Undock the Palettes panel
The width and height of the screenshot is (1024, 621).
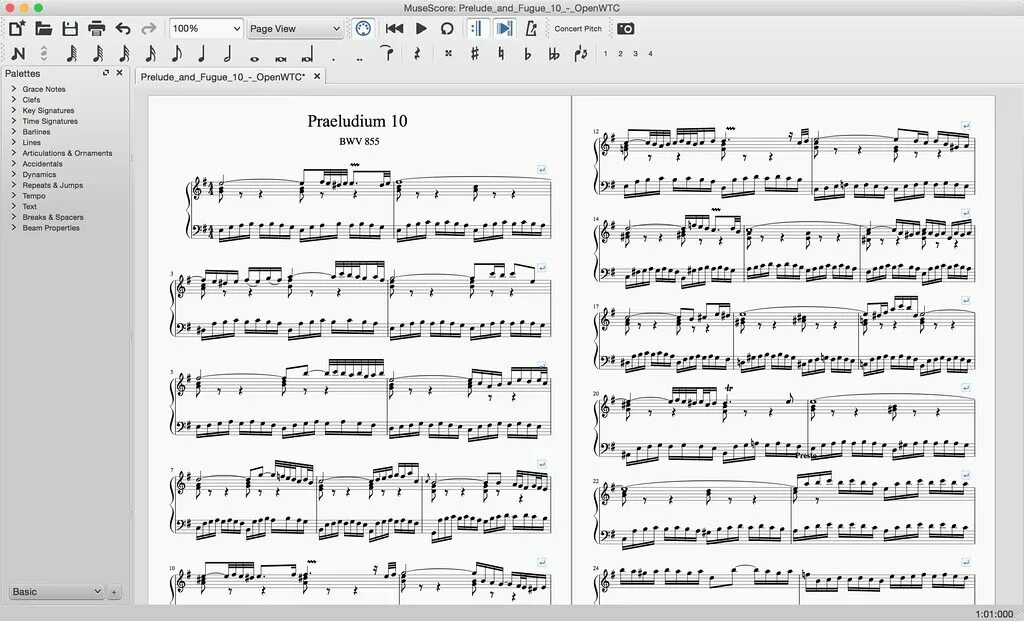tap(106, 73)
